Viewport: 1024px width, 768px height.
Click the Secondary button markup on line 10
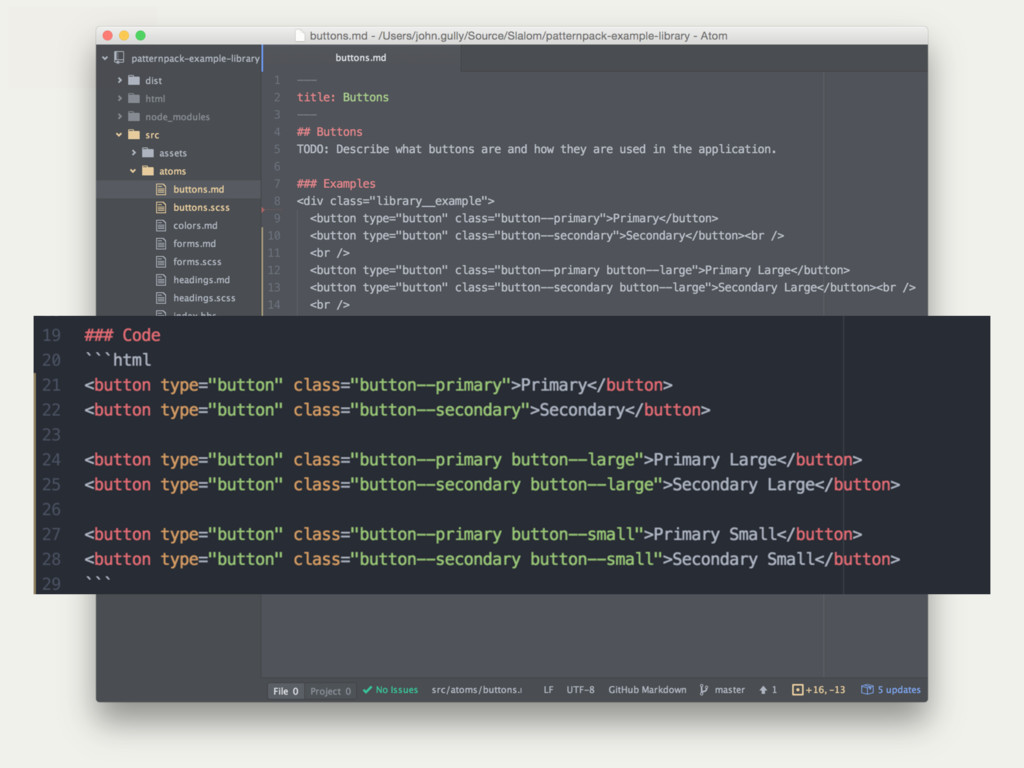(547, 236)
